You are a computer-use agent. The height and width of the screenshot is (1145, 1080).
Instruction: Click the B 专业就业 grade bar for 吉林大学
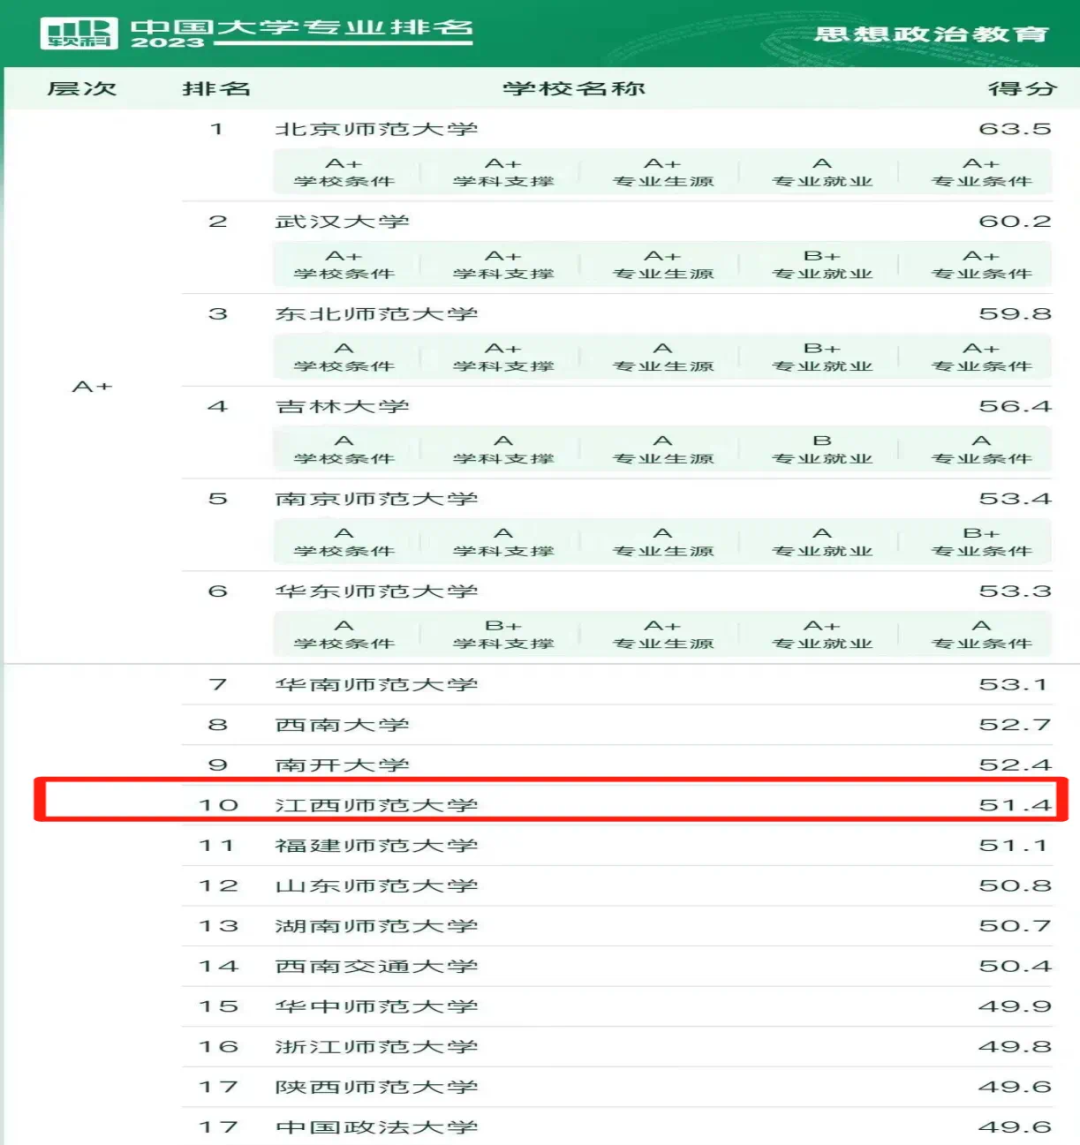click(x=824, y=449)
